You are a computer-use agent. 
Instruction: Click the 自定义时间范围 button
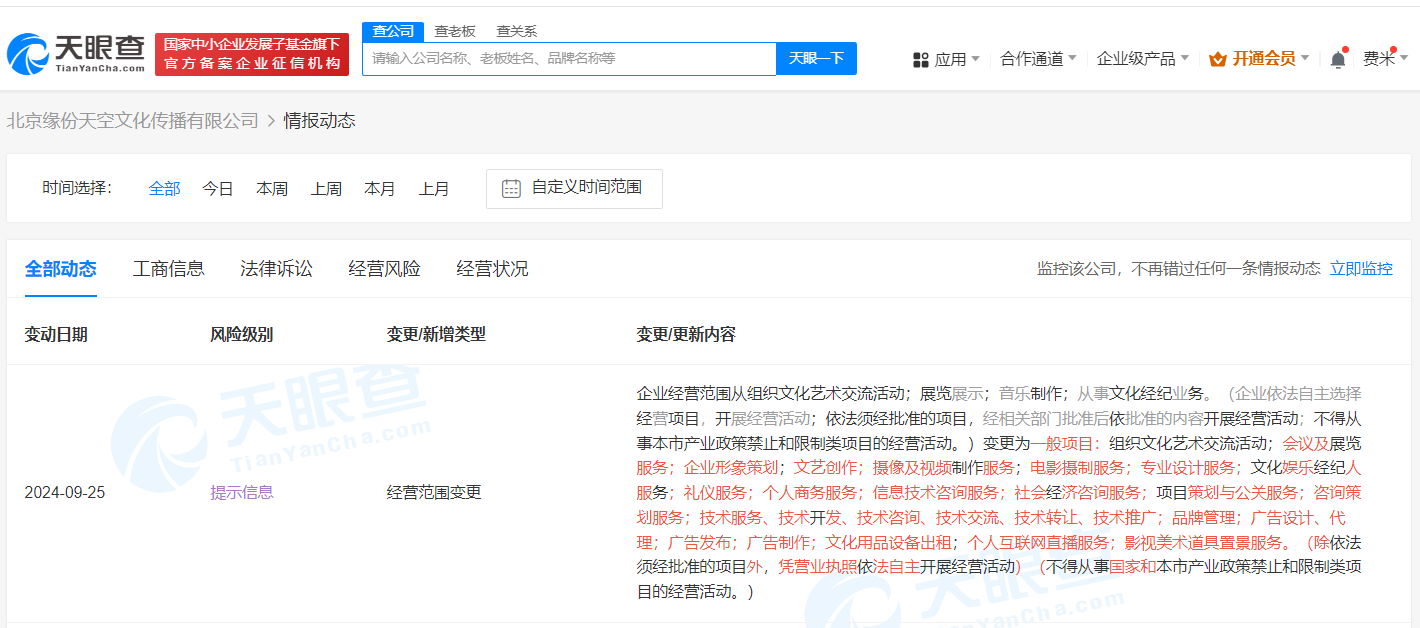point(574,188)
